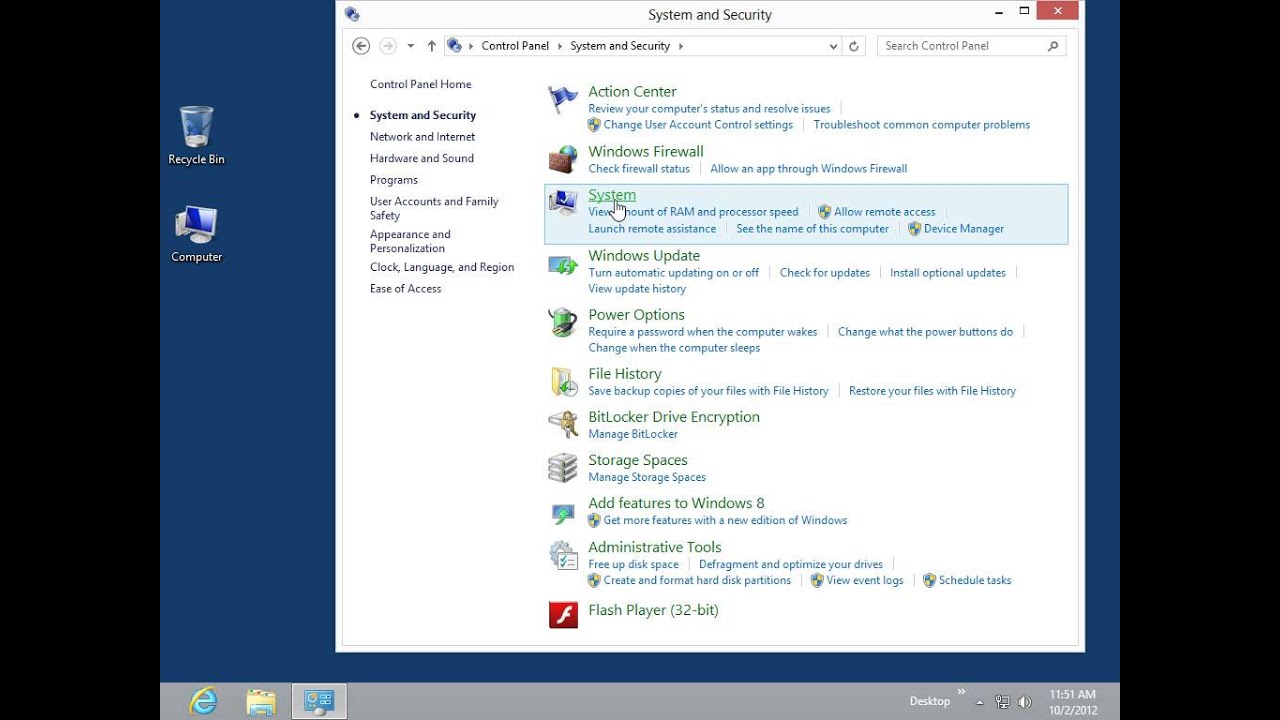Image resolution: width=1280 pixels, height=720 pixels.
Task: Select Network and Internet category
Action: 422,137
